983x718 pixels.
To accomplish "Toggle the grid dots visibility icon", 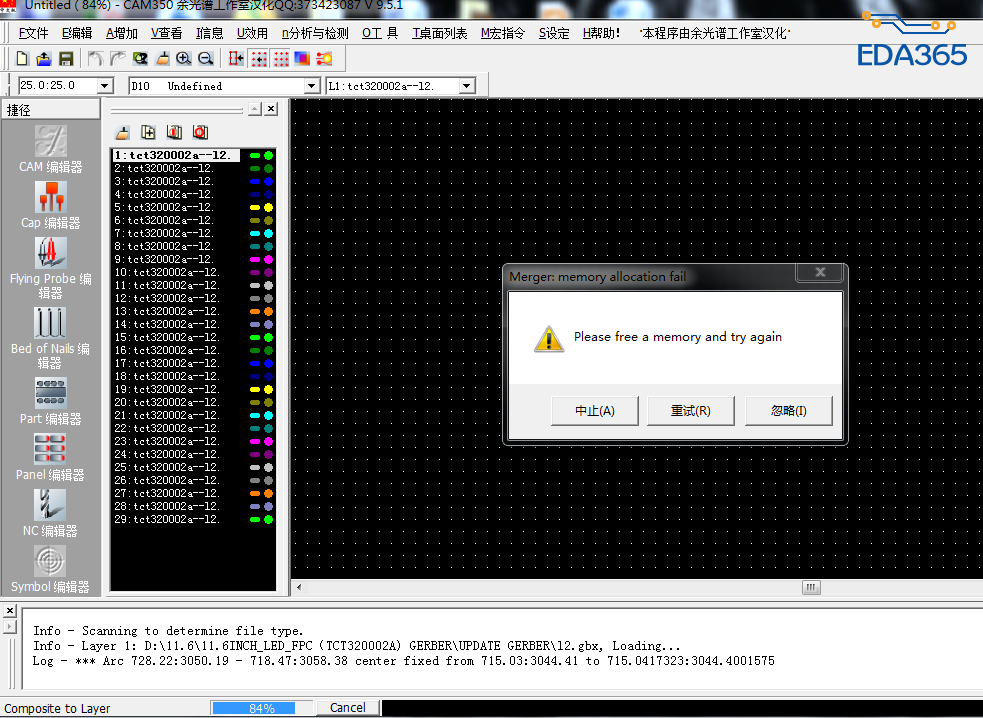I will pyautogui.click(x=281, y=59).
